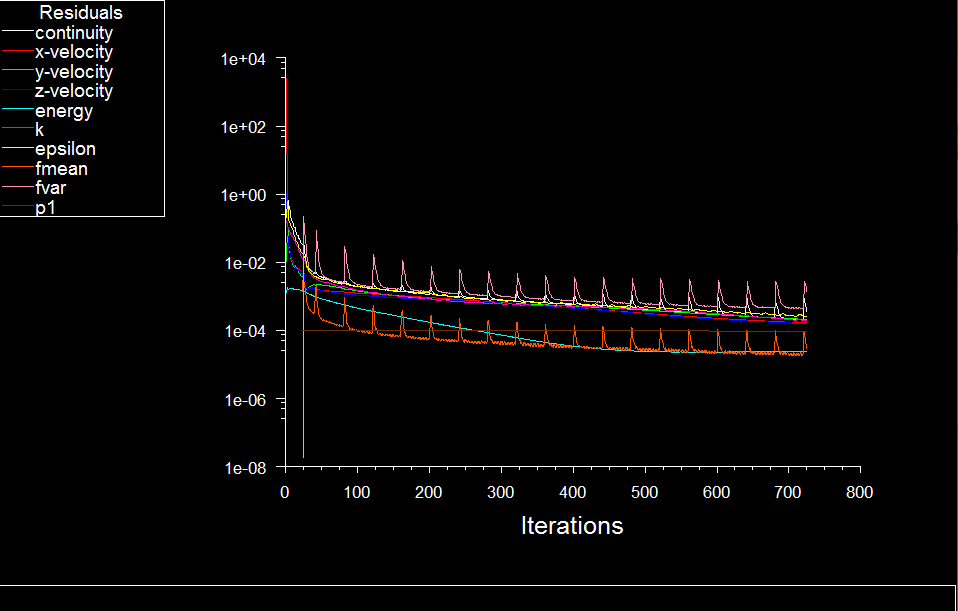Click the 1e-08 y-axis tick label
The image size is (958, 611).
(x=243, y=467)
